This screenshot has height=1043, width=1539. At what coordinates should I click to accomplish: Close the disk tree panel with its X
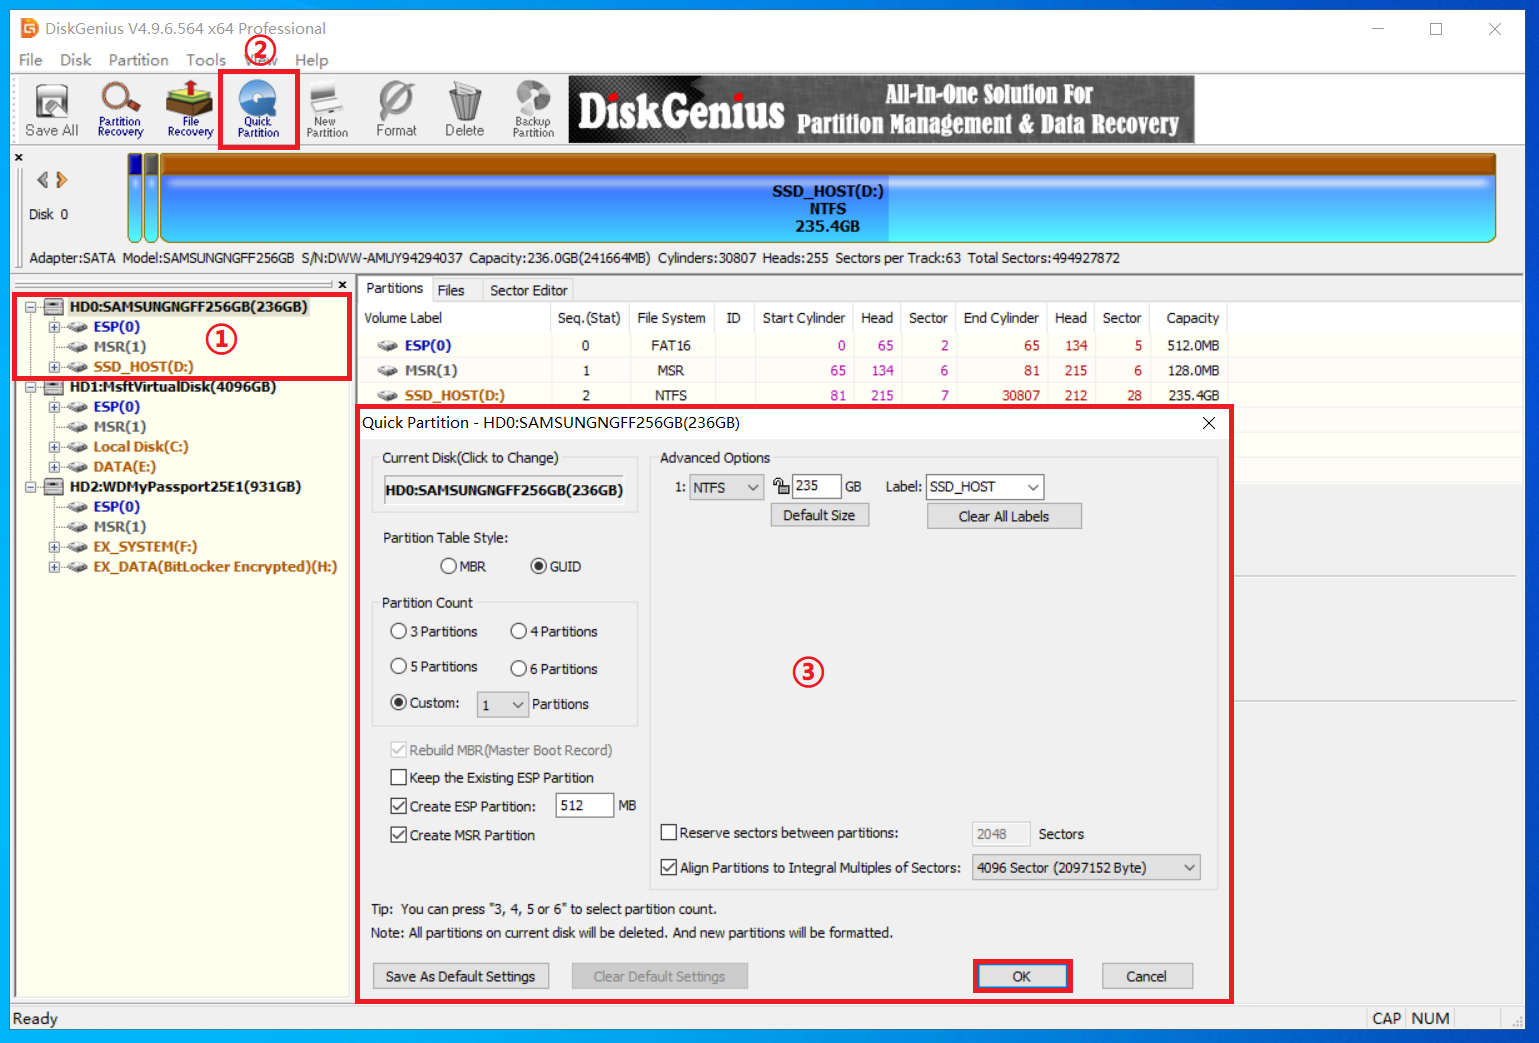pos(342,285)
